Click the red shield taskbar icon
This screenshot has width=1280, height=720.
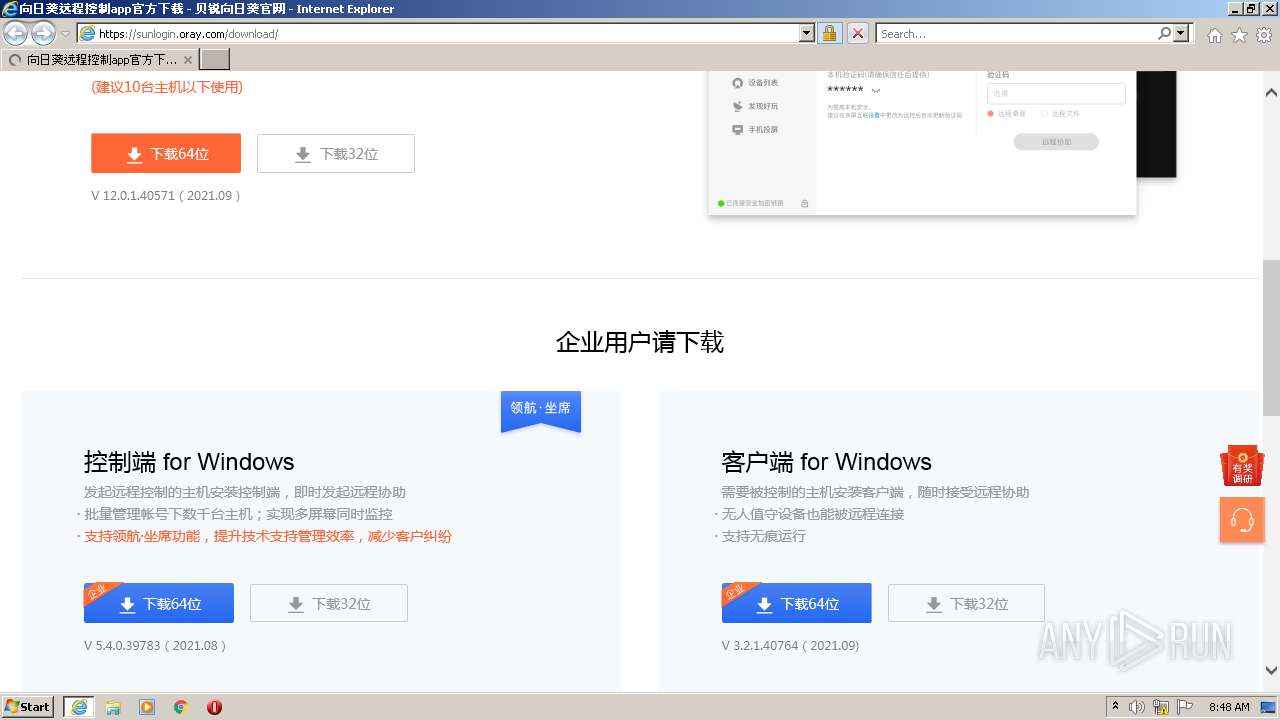tap(214, 707)
